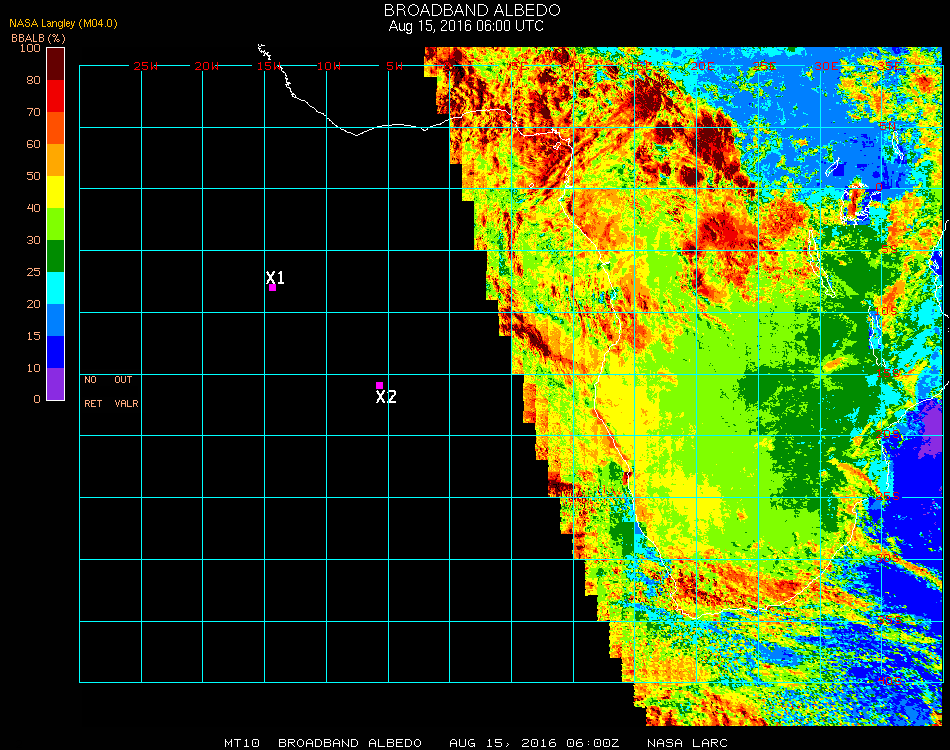The height and width of the screenshot is (750, 950).
Task: Click the Aug 15, 2016 06:00 UTC timestamp
Action: point(466,26)
